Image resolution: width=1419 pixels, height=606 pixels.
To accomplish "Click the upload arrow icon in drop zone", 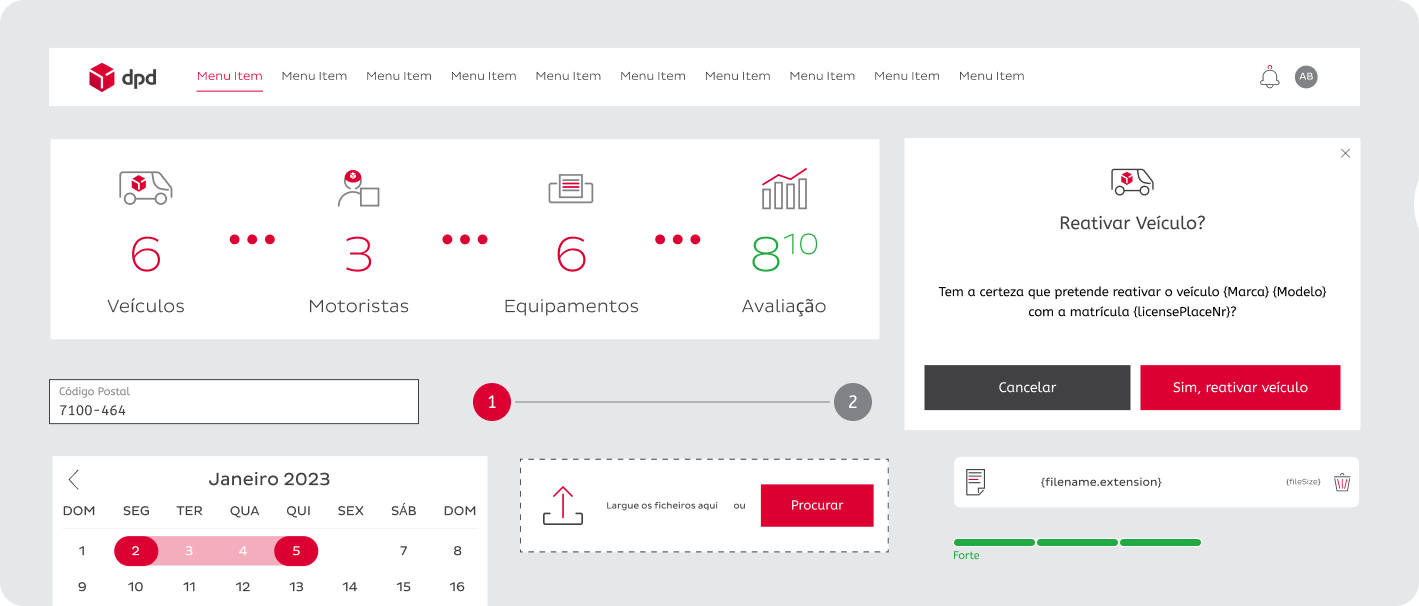I will (562, 505).
